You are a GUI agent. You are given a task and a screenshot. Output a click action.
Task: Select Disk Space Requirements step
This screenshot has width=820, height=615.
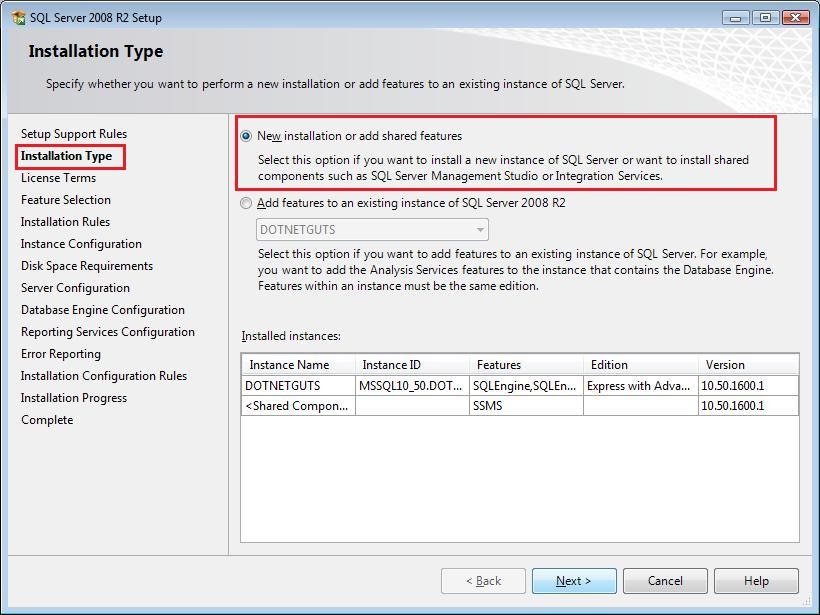tap(87, 266)
